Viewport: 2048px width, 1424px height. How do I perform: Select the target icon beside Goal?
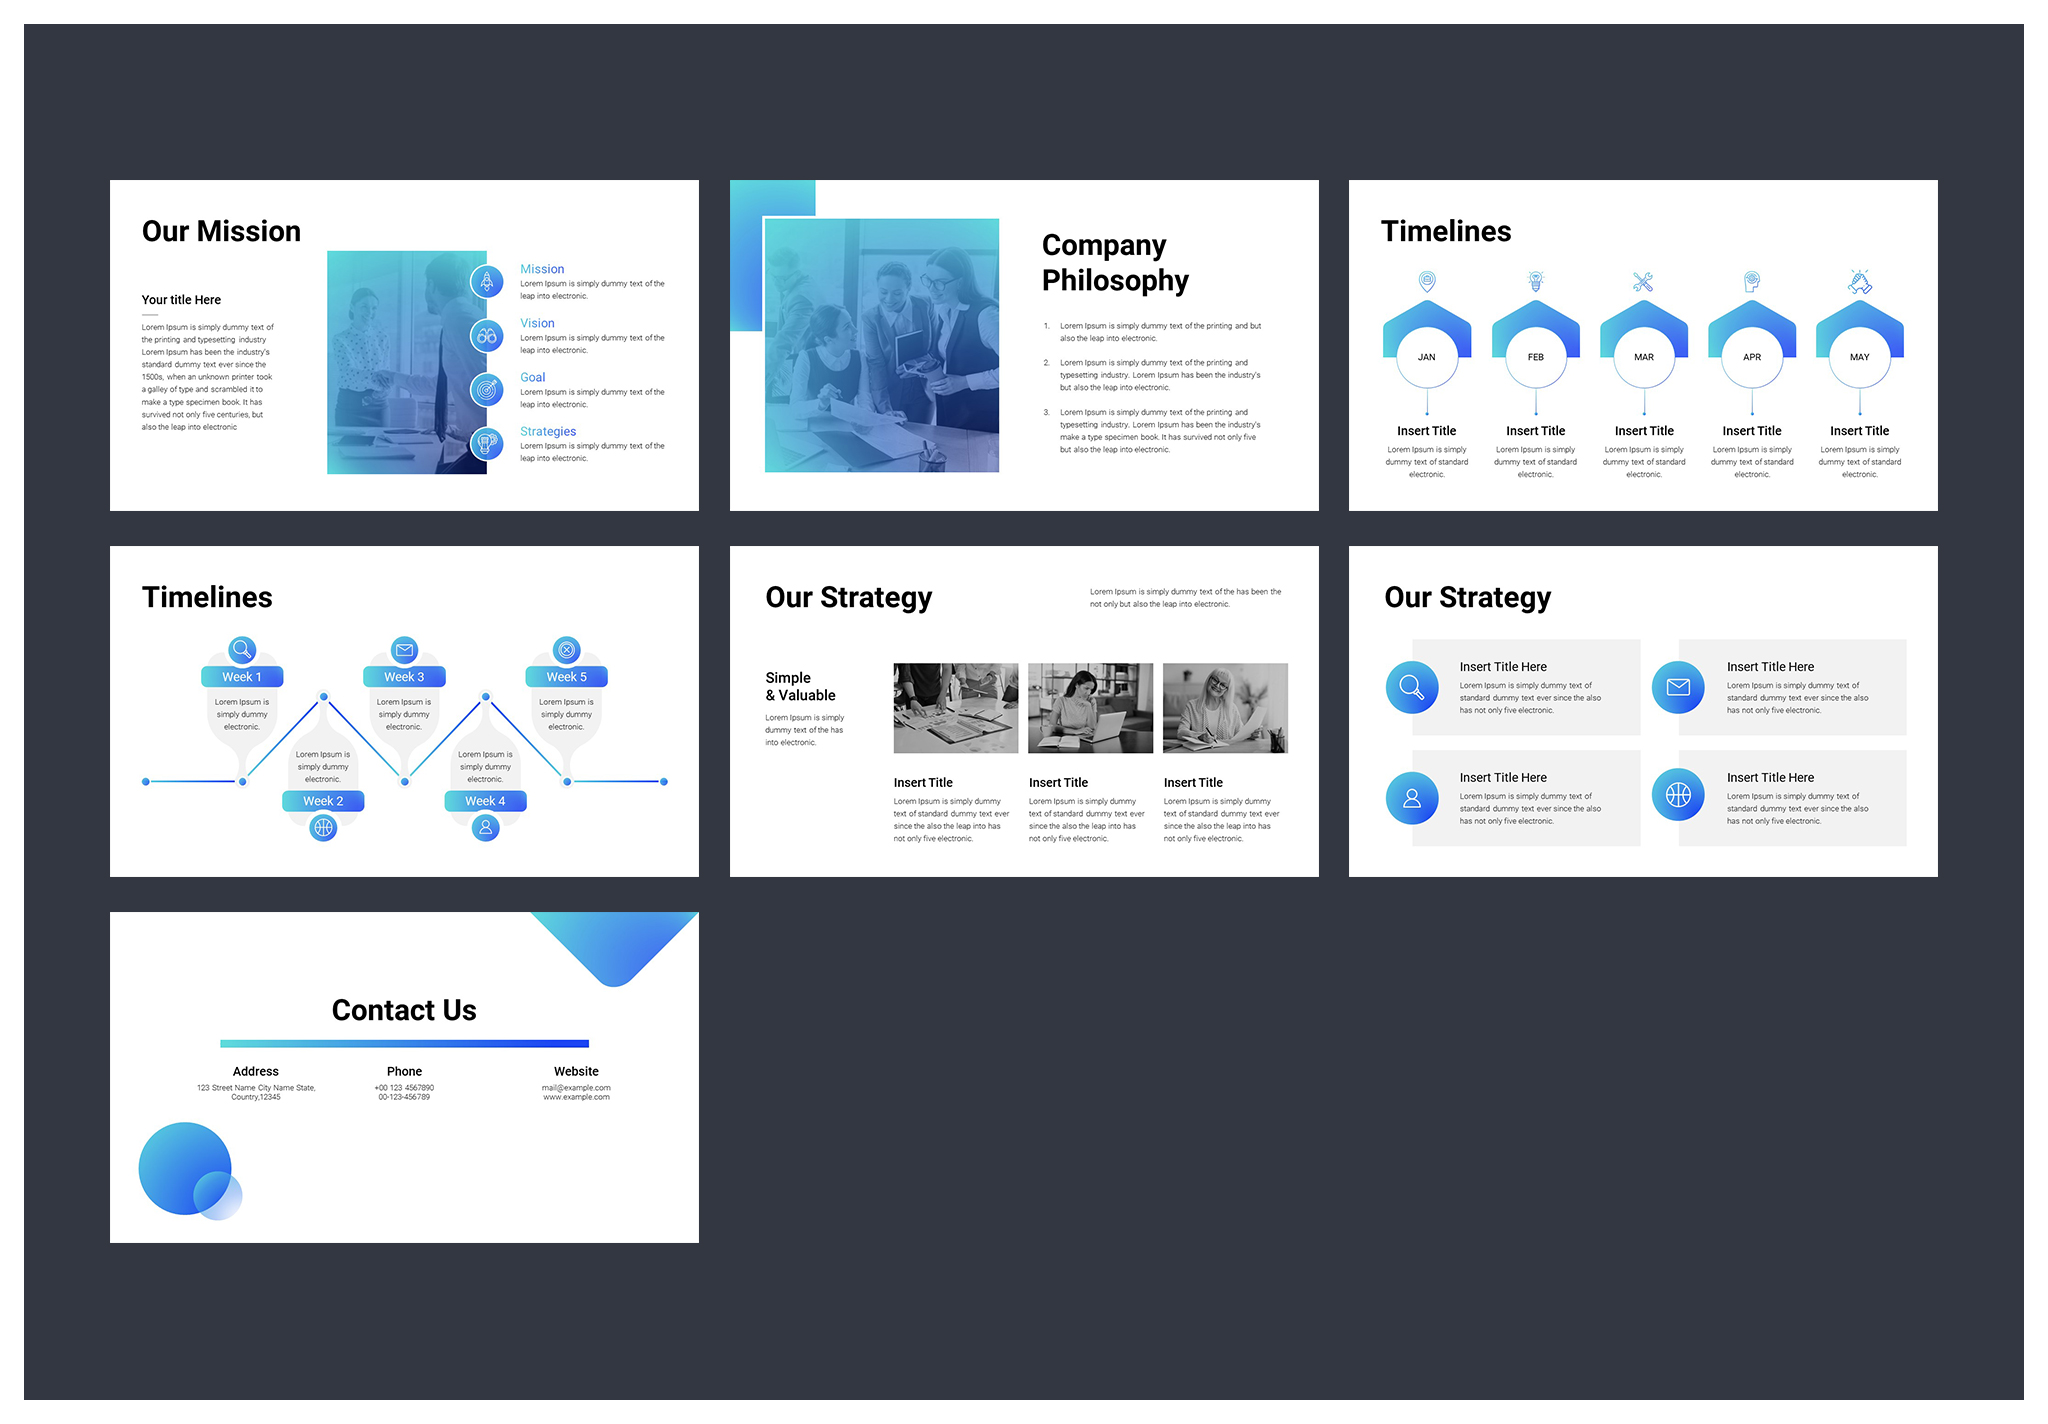(x=487, y=390)
